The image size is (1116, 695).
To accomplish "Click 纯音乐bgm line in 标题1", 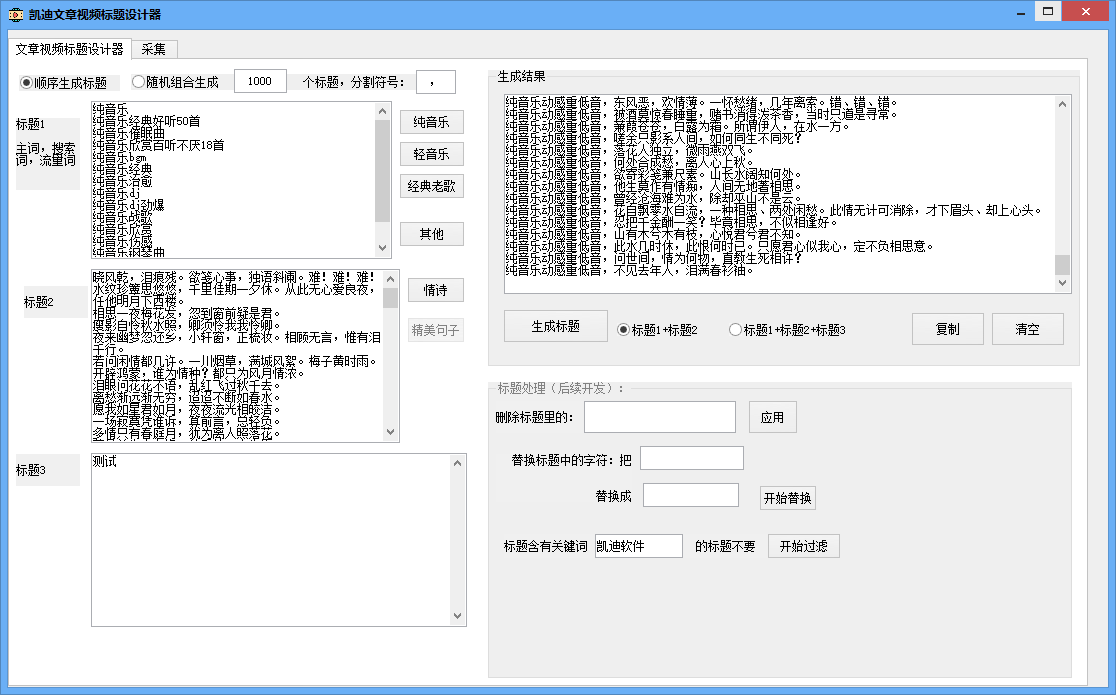I will click(x=120, y=158).
